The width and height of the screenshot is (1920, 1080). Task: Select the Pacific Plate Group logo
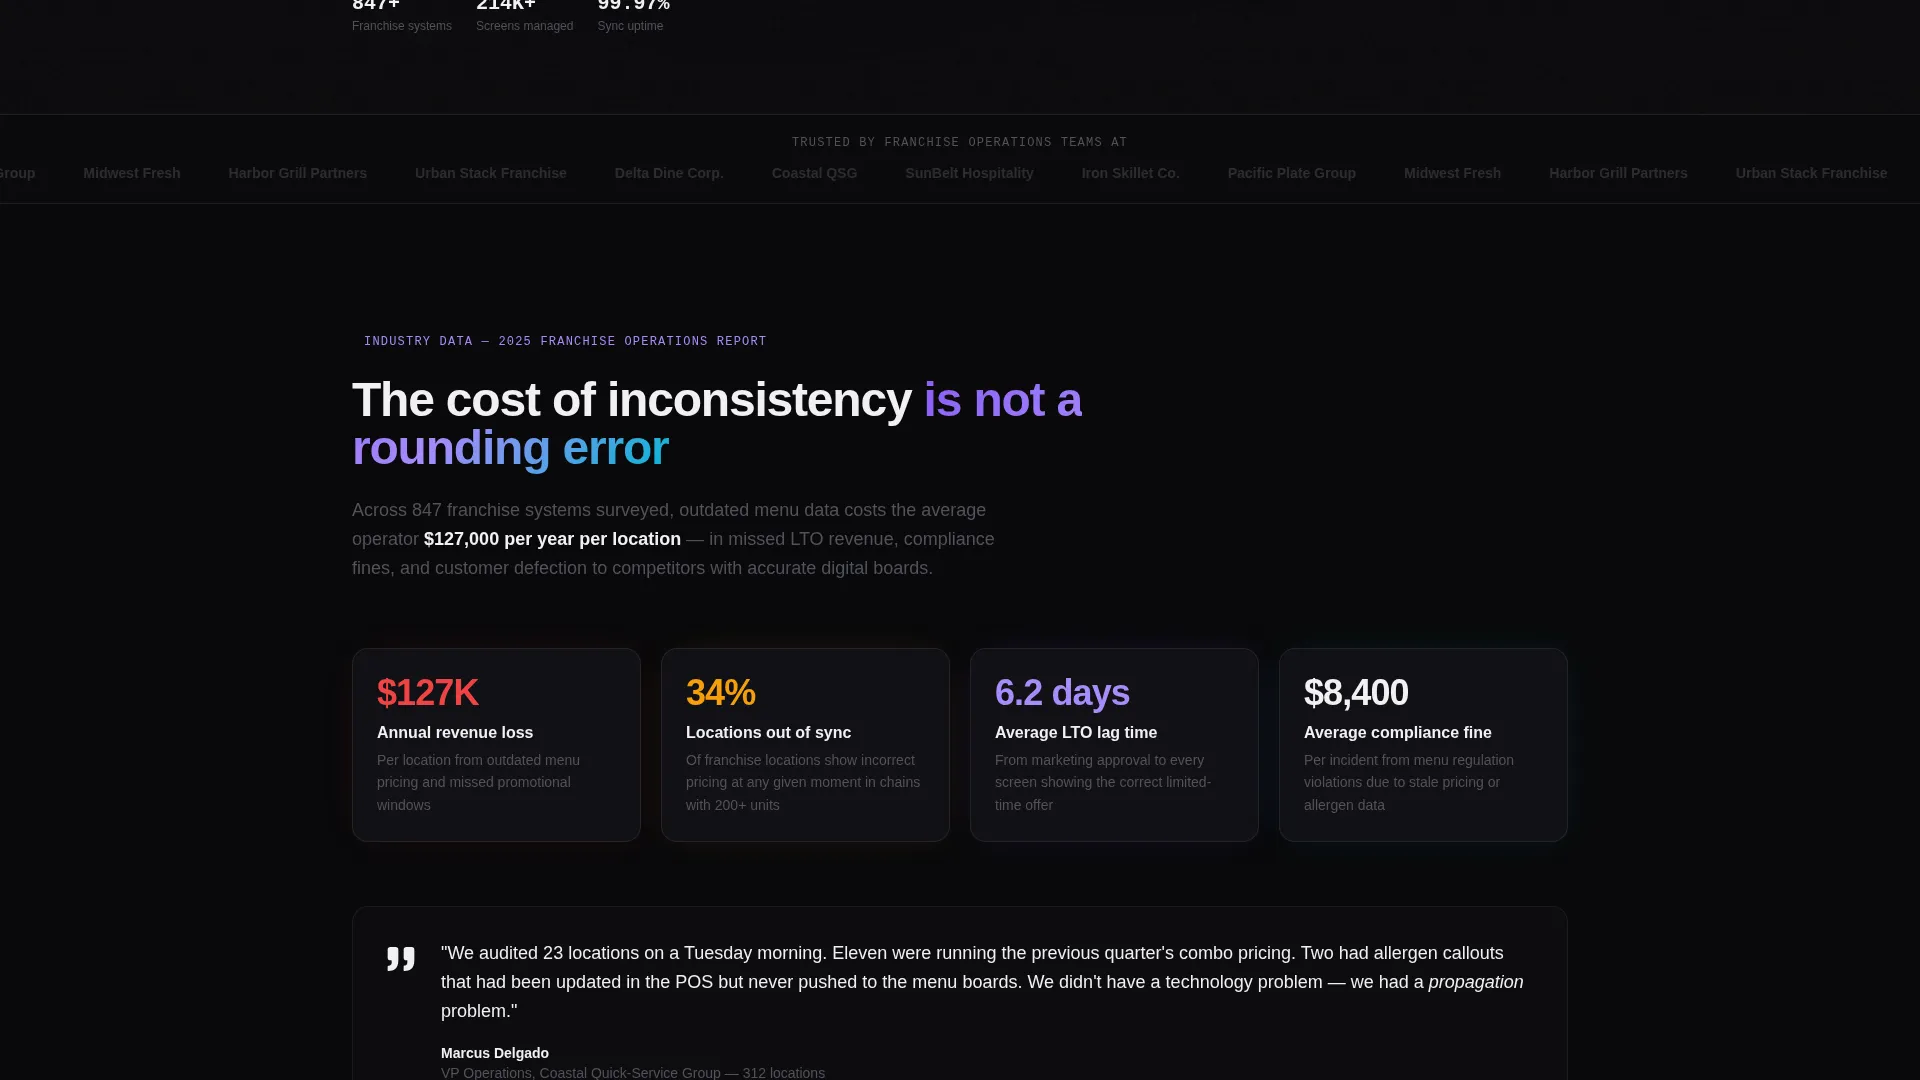pos(1291,173)
